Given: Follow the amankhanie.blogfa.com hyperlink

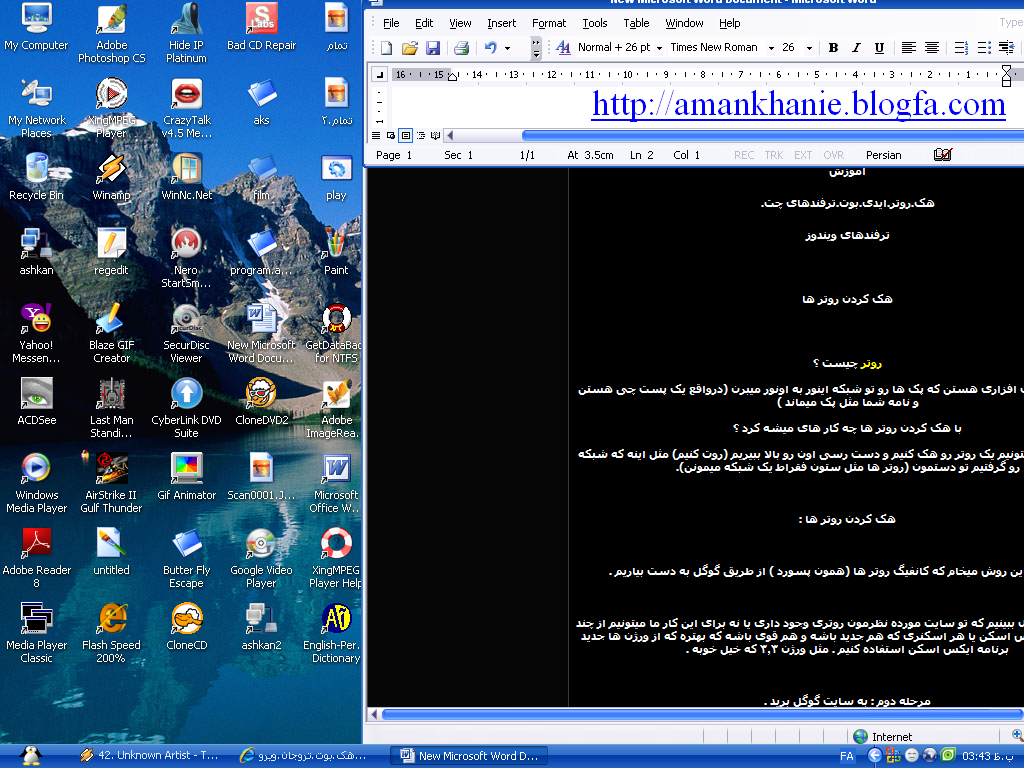Looking at the screenshot, I should (798, 104).
